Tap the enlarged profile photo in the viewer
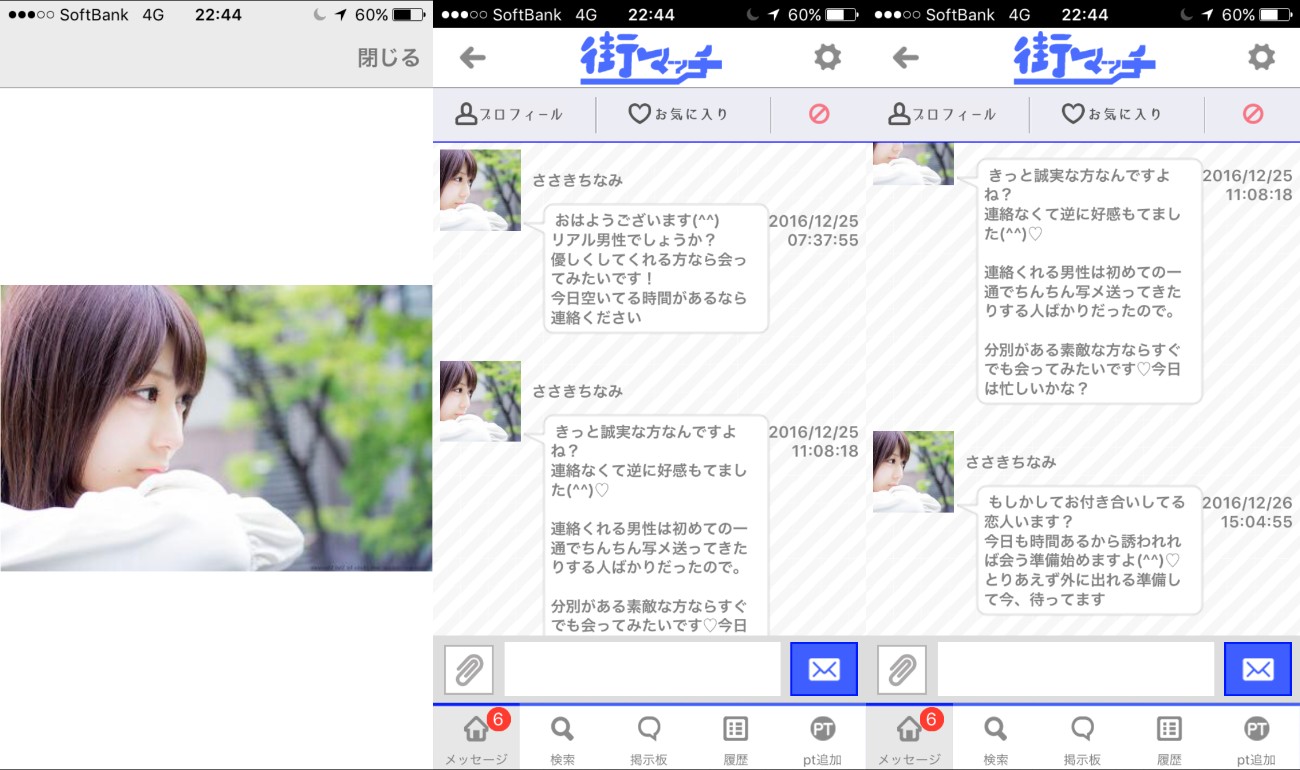This screenshot has height=770, width=1300. coord(216,428)
